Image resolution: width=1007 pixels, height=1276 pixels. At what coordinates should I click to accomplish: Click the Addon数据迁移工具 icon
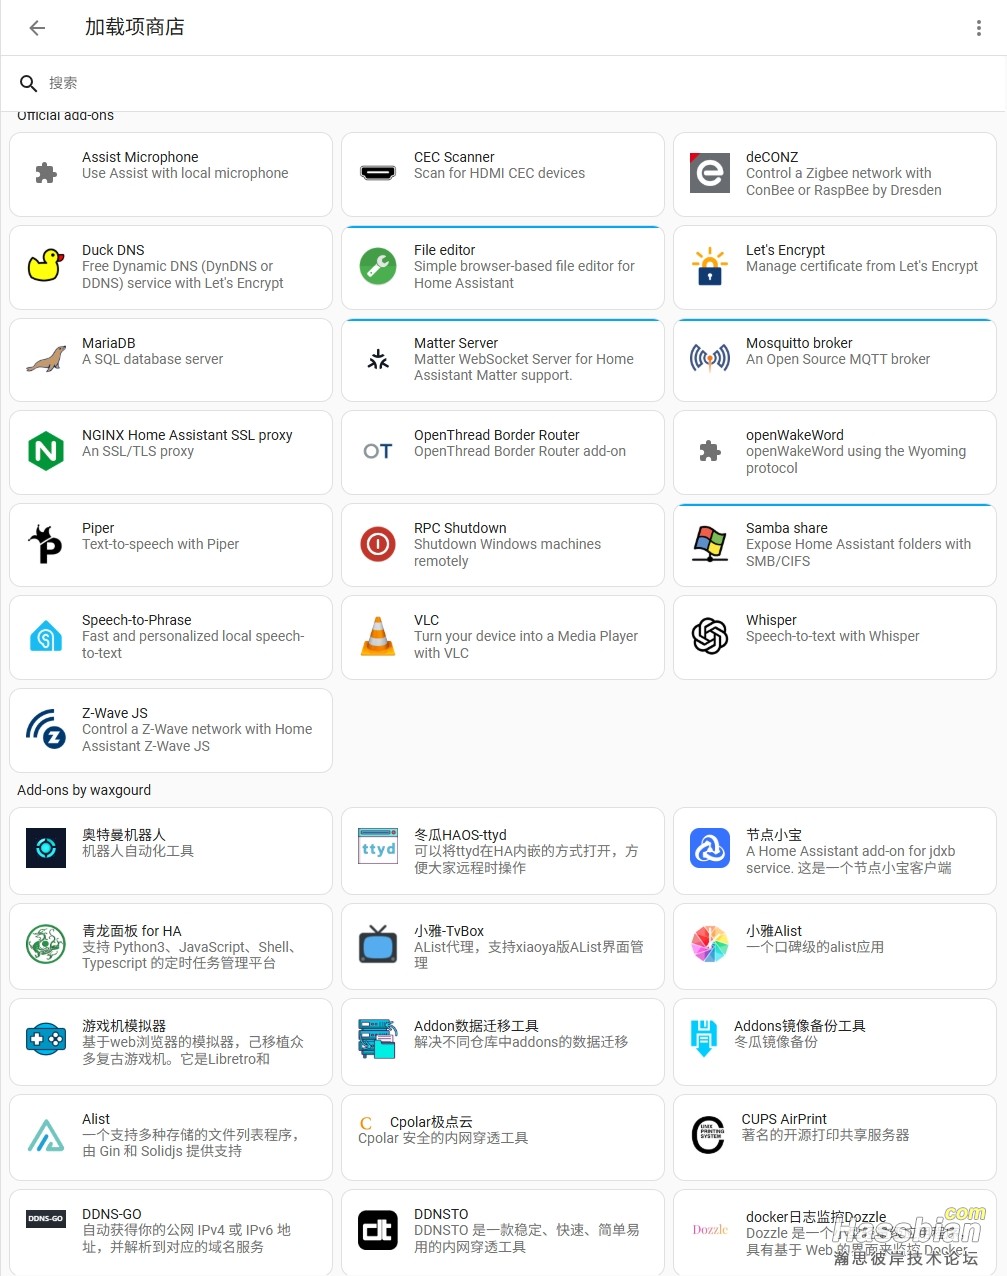pyautogui.click(x=378, y=1039)
